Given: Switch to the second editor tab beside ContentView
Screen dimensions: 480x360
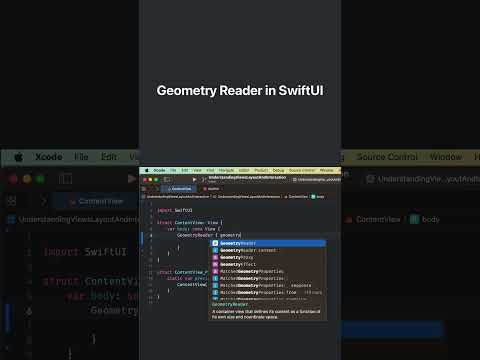Looking at the screenshot, I should 211,189.
